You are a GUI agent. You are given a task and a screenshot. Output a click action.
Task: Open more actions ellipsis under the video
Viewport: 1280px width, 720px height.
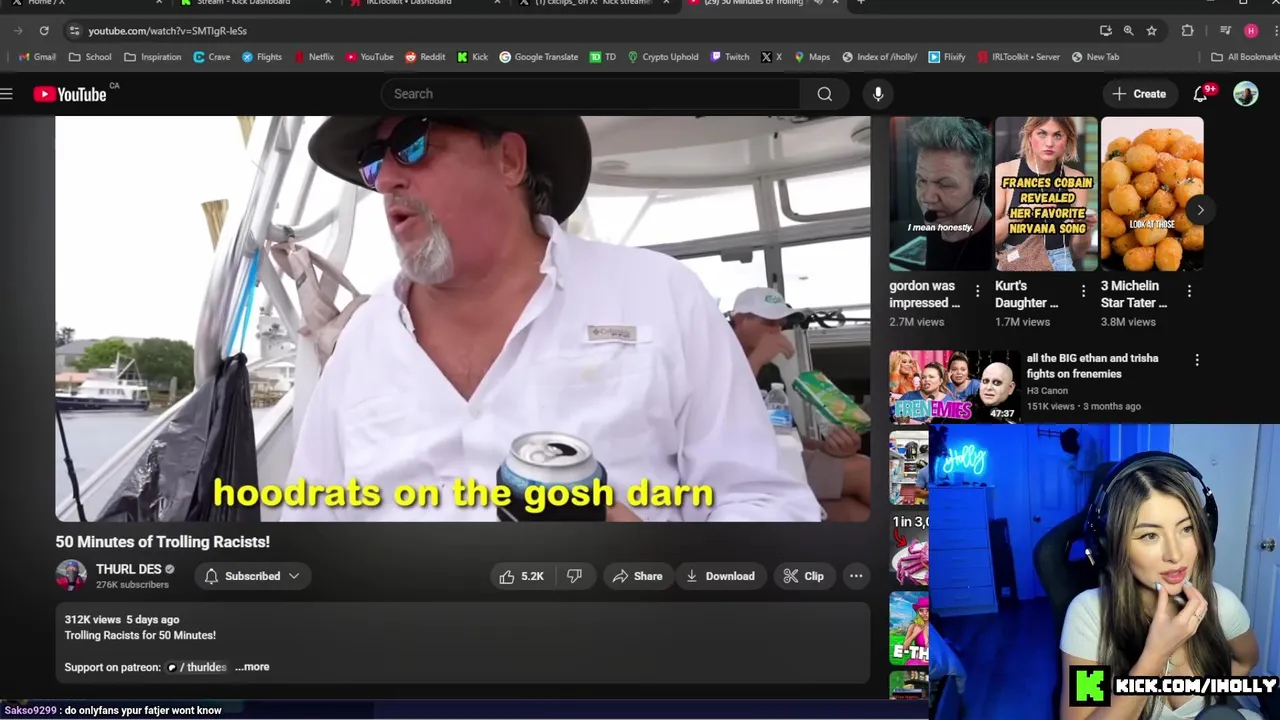856,576
